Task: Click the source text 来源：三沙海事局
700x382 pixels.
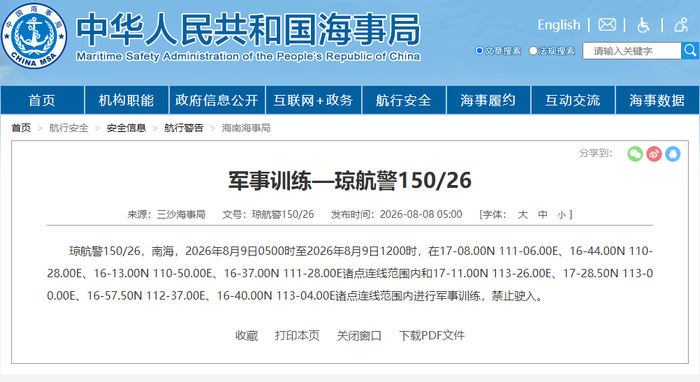Action: pyautogui.click(x=166, y=215)
